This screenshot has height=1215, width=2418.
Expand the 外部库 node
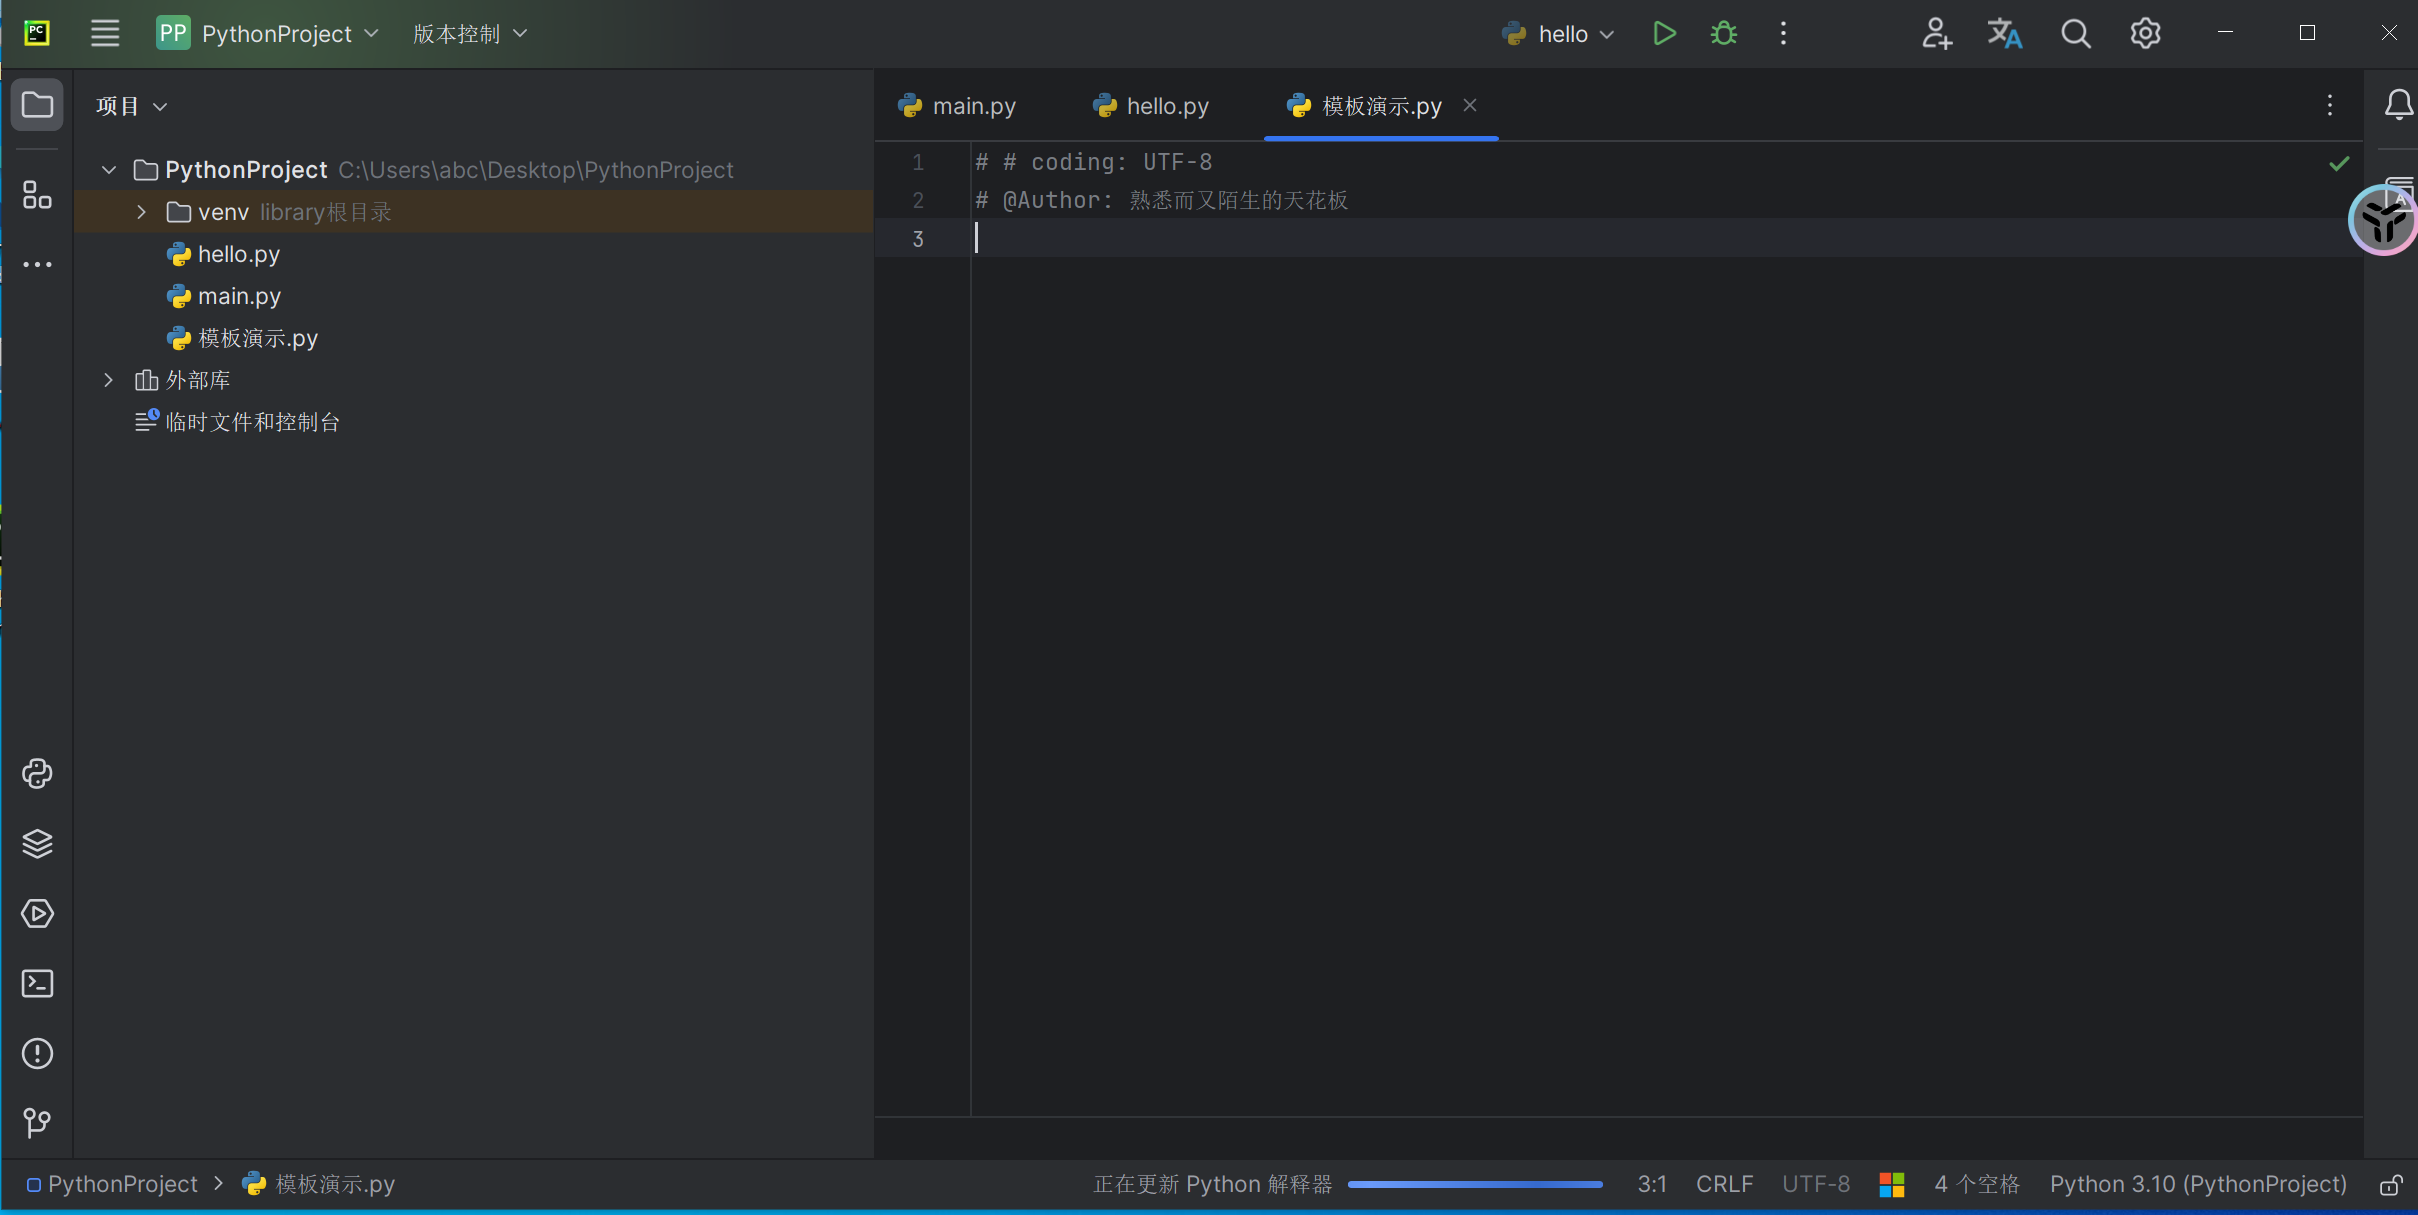tap(109, 380)
